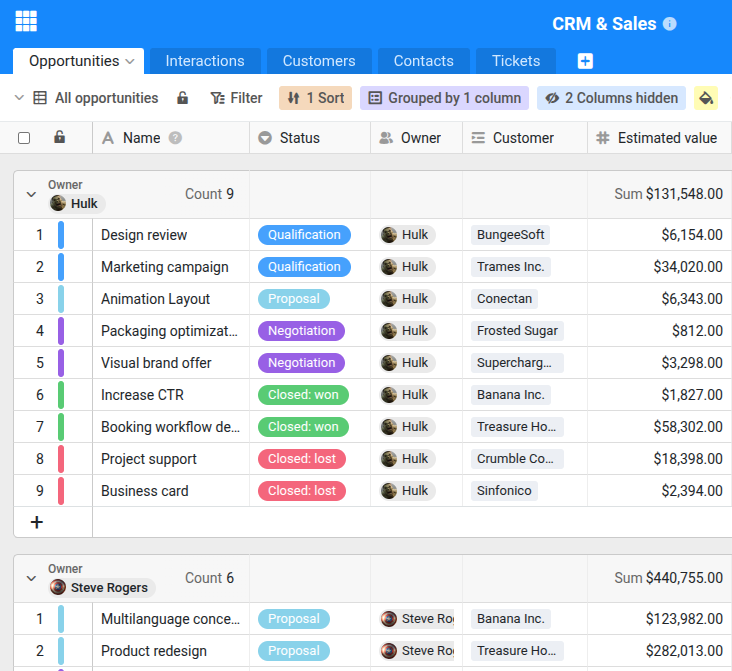Click the table view grid icon
732x671 pixels.
(x=40, y=98)
